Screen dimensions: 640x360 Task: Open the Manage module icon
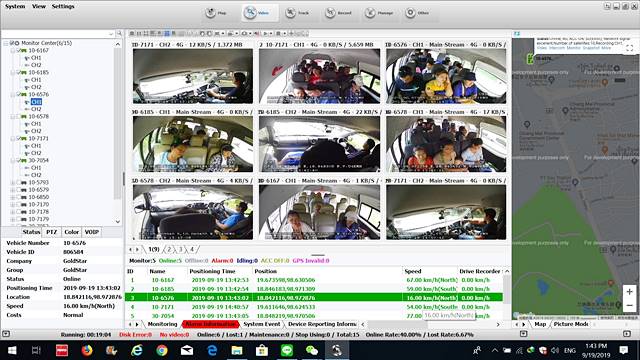click(379, 13)
